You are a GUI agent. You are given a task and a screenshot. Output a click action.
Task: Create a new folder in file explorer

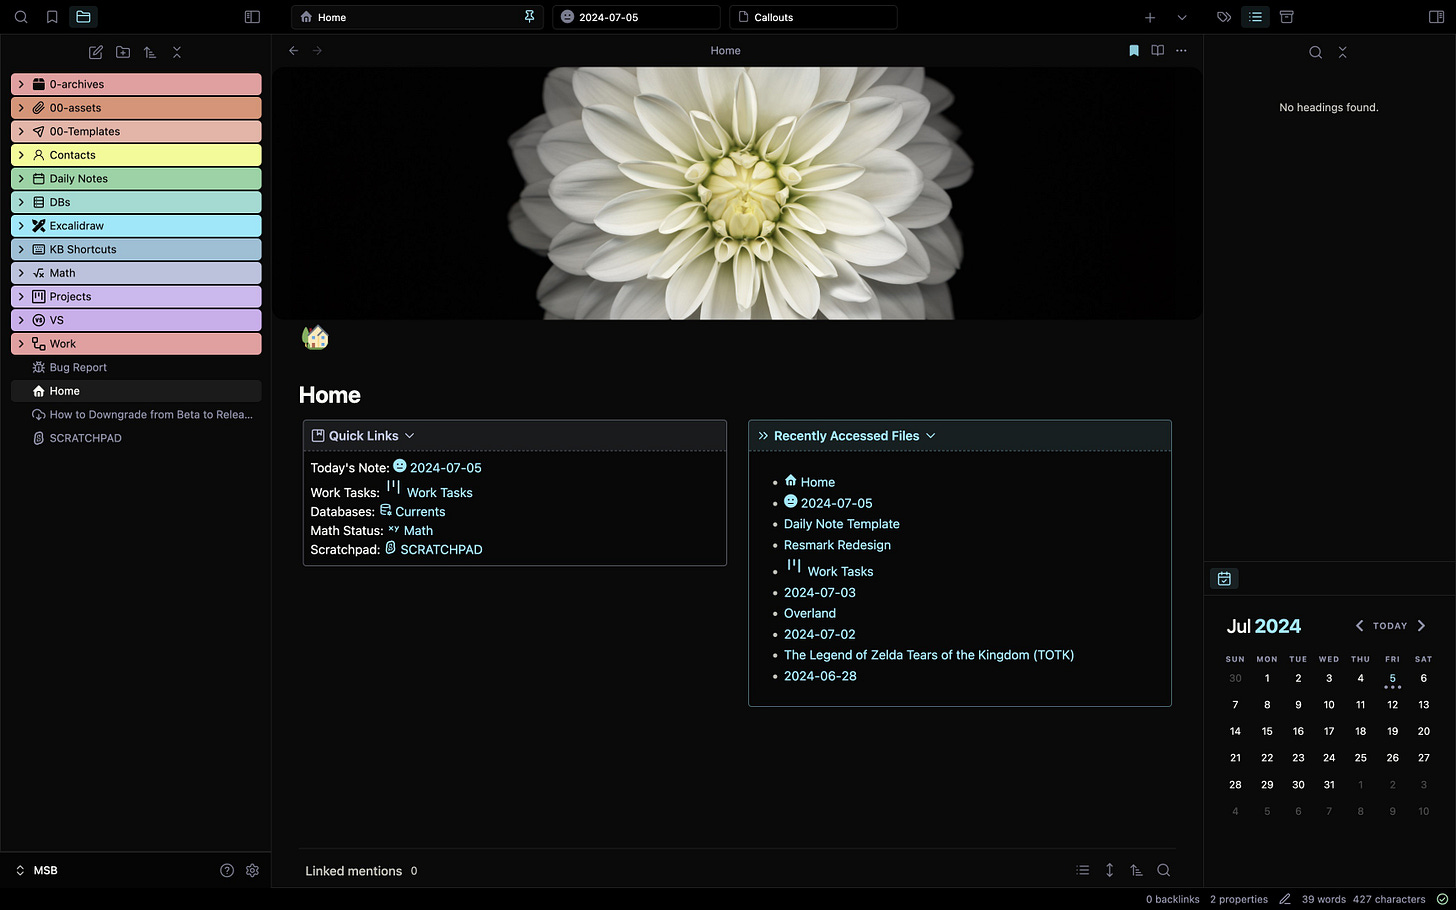[x=123, y=52]
